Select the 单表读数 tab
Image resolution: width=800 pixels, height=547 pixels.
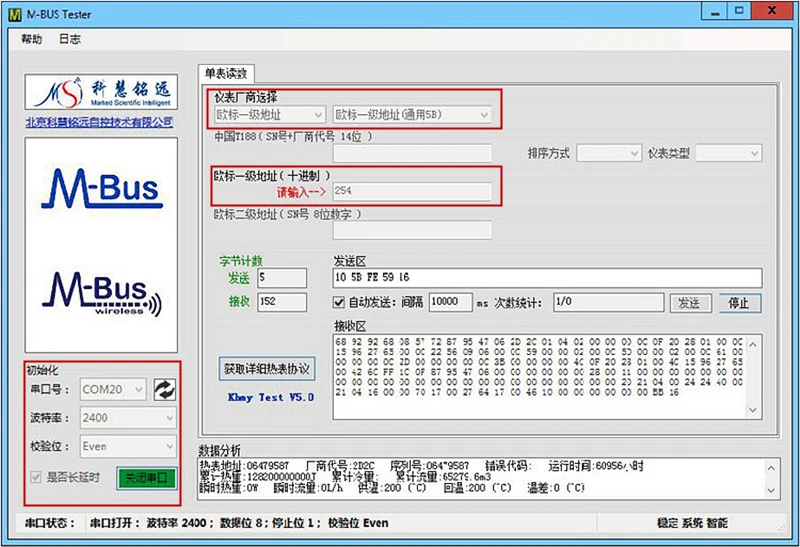[226, 73]
